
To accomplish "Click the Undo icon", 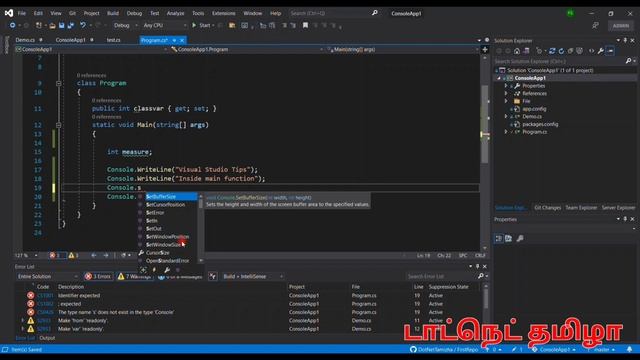I will tap(83, 25).
